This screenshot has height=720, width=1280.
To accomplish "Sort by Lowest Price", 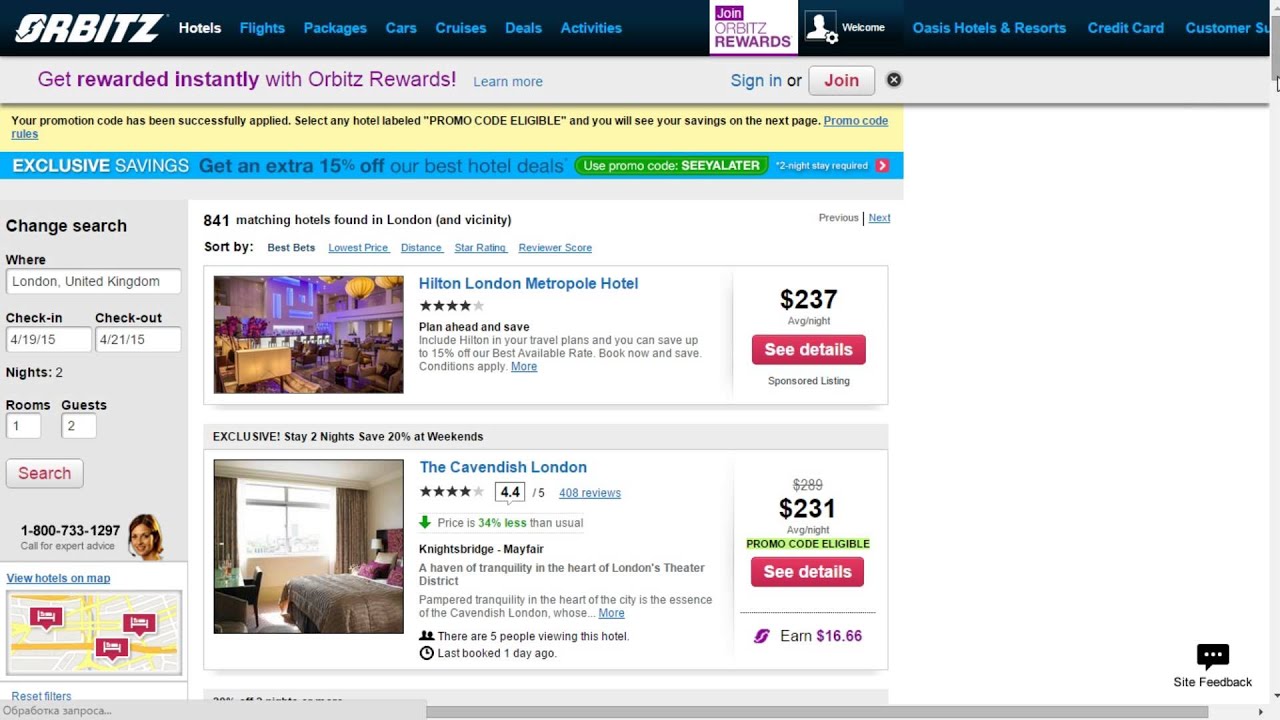I will tap(358, 248).
